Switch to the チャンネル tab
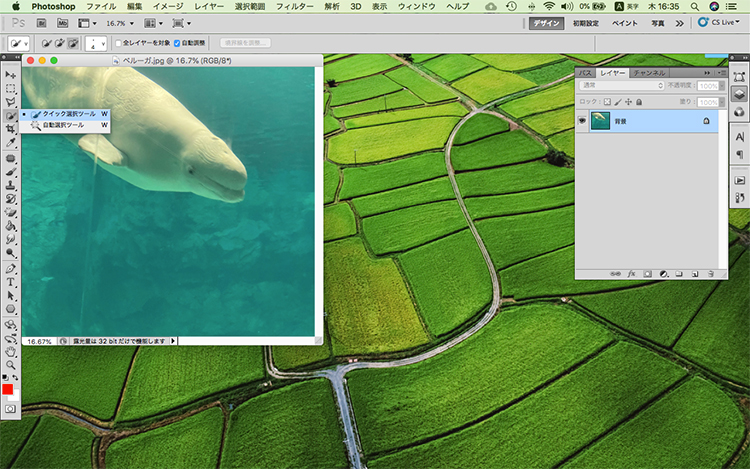This screenshot has width=750, height=469. (649, 73)
